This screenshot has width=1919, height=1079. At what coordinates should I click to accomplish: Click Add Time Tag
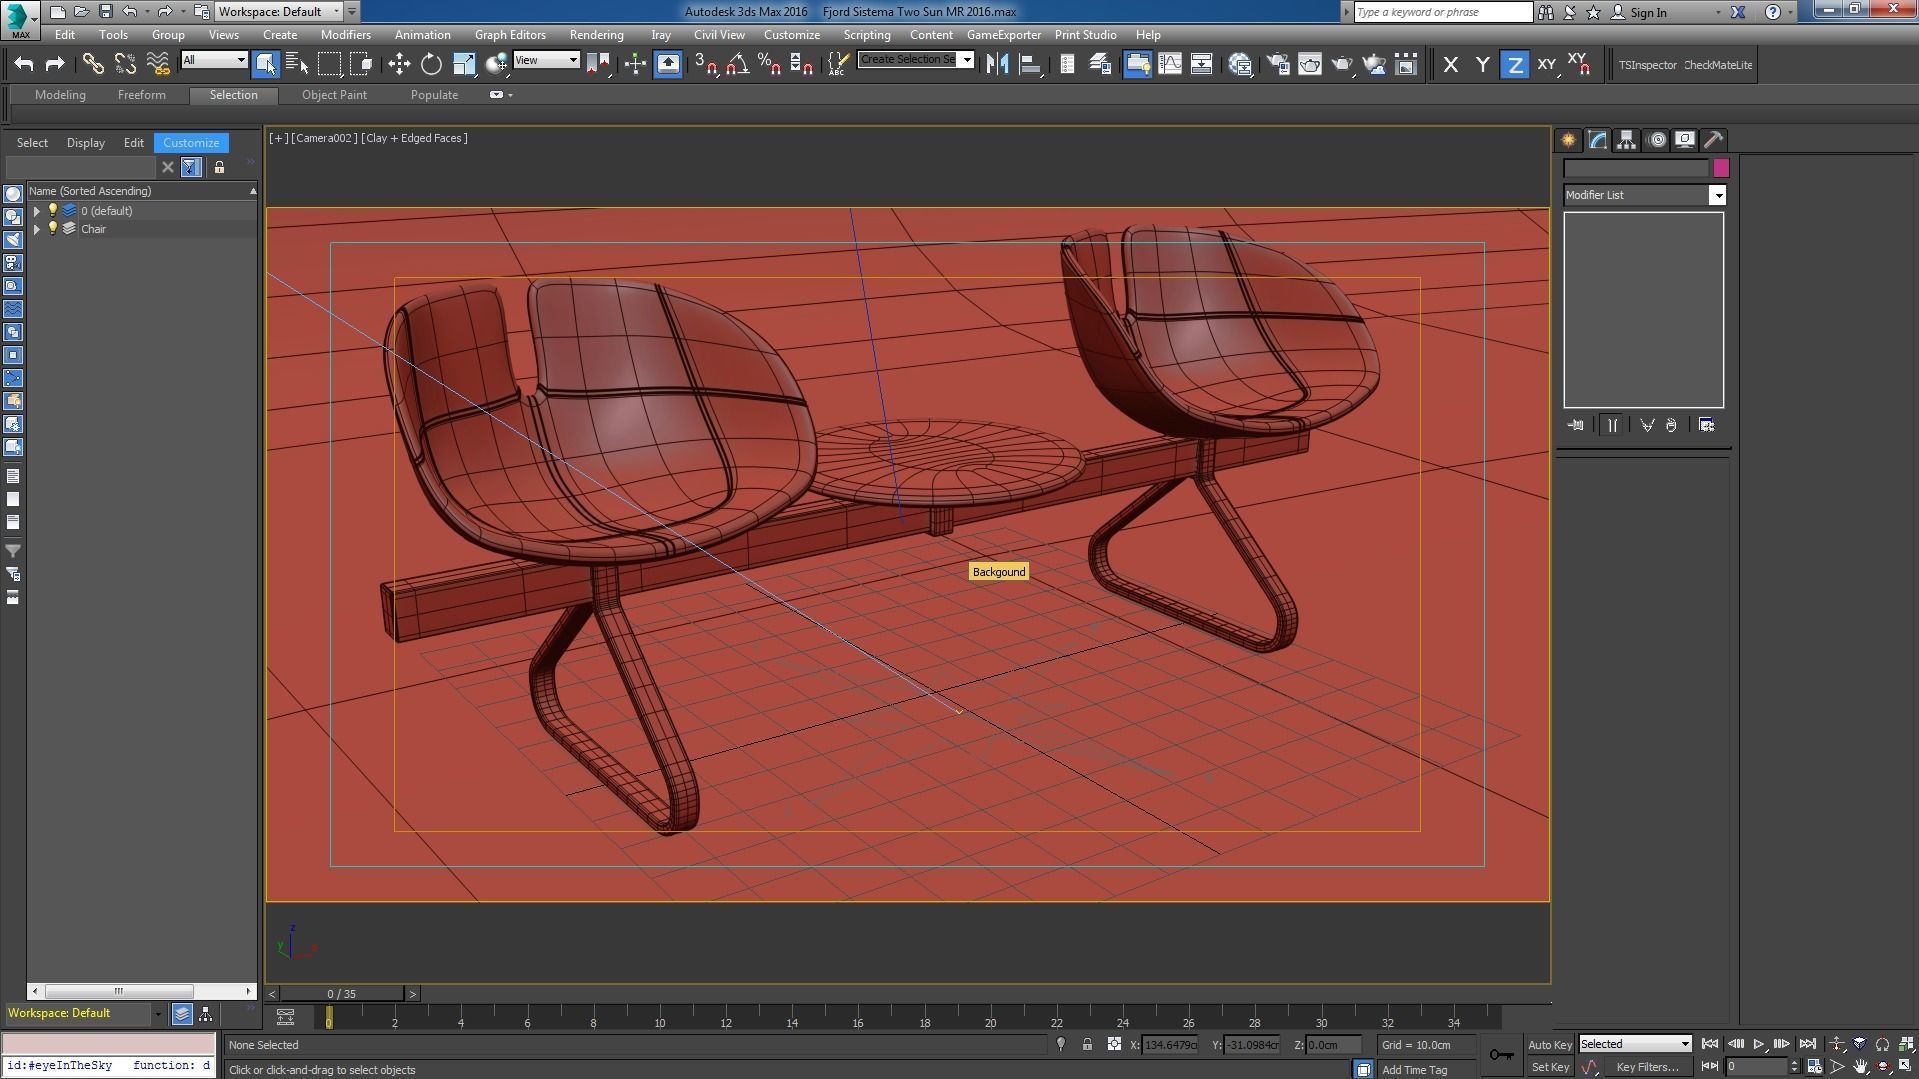click(x=1414, y=1070)
